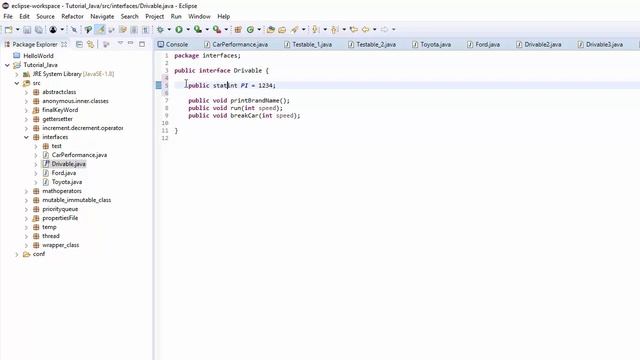Open the Navigate menu
The height and width of the screenshot is (360, 640).
click(x=102, y=16)
